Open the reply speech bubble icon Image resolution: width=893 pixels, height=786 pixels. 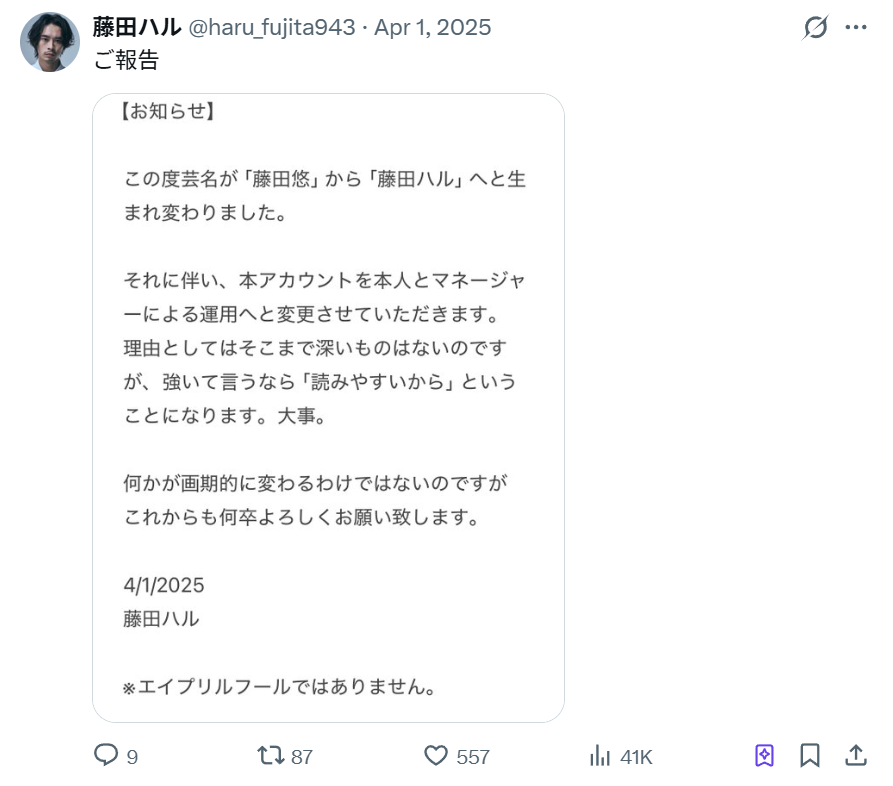point(105,755)
